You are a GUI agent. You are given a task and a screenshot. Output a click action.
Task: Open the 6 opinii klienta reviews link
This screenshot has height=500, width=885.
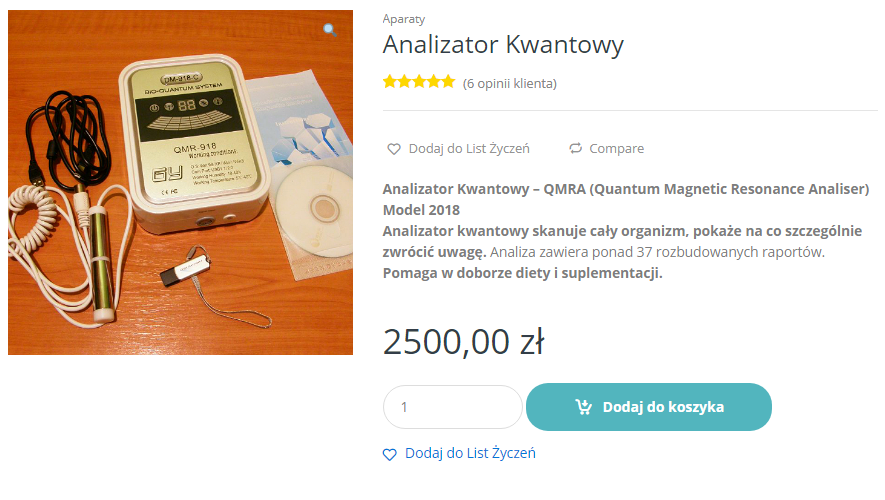(x=510, y=84)
